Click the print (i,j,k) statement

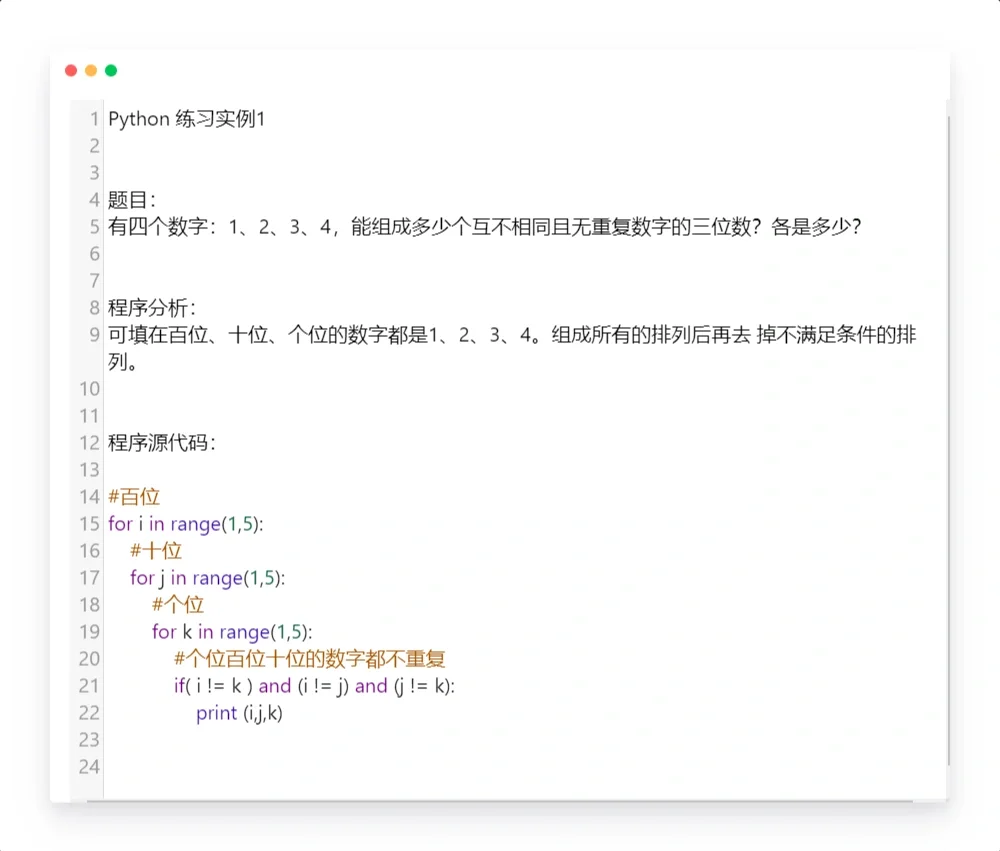pyautogui.click(x=240, y=713)
